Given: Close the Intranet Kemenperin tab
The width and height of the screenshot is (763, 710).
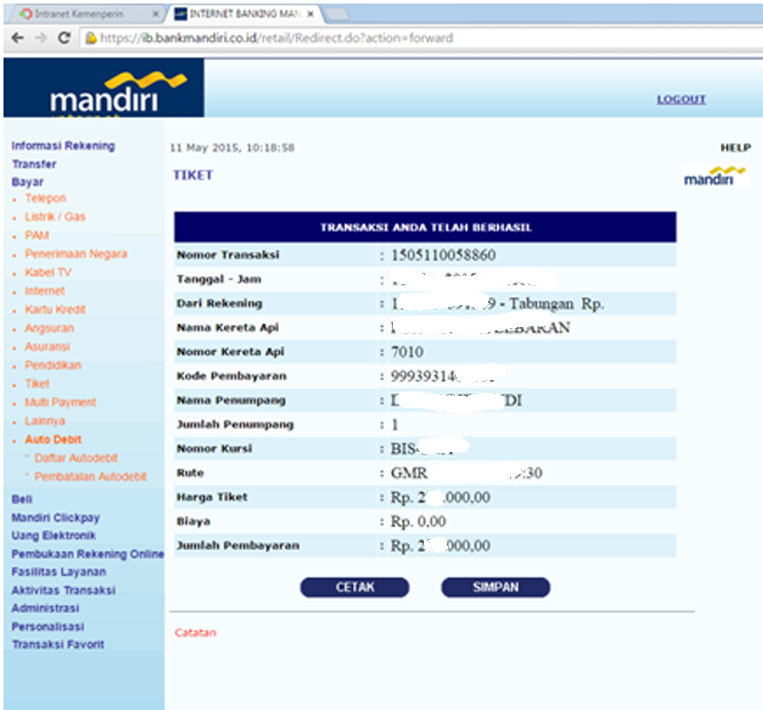Looking at the screenshot, I should tap(156, 14).
